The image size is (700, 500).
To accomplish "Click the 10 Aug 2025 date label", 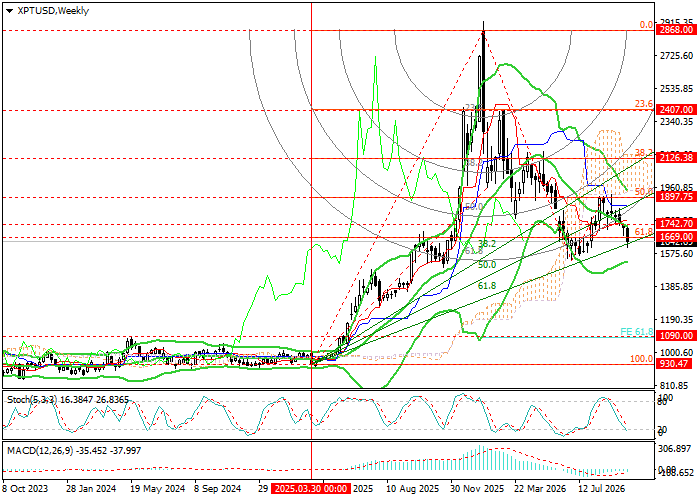I will point(413,488).
